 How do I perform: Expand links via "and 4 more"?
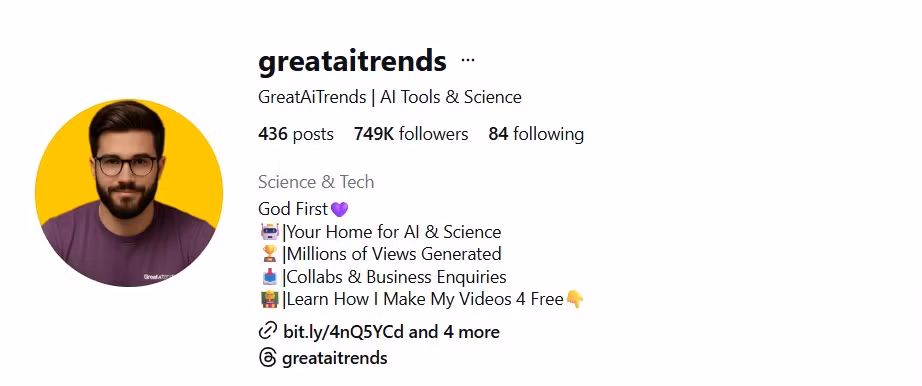[454, 332]
